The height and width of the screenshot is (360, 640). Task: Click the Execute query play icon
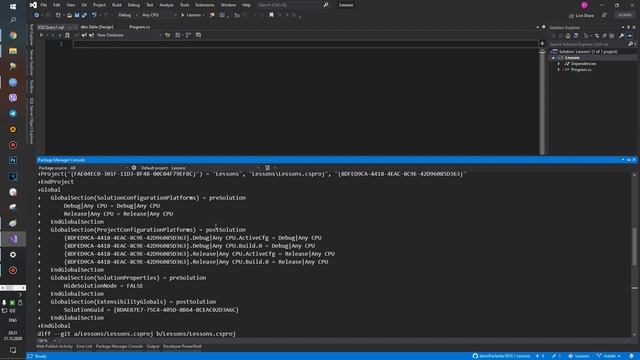click(x=41, y=35)
